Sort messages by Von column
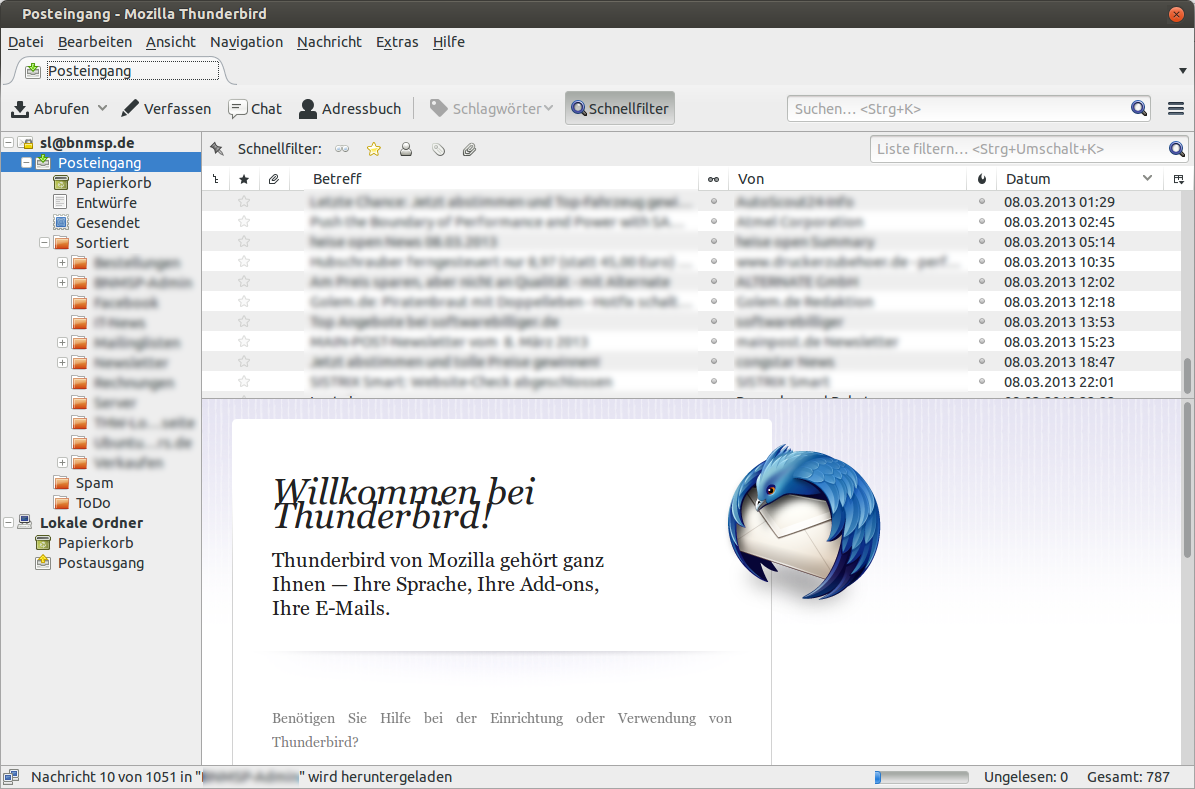The image size is (1195, 789). point(847,179)
